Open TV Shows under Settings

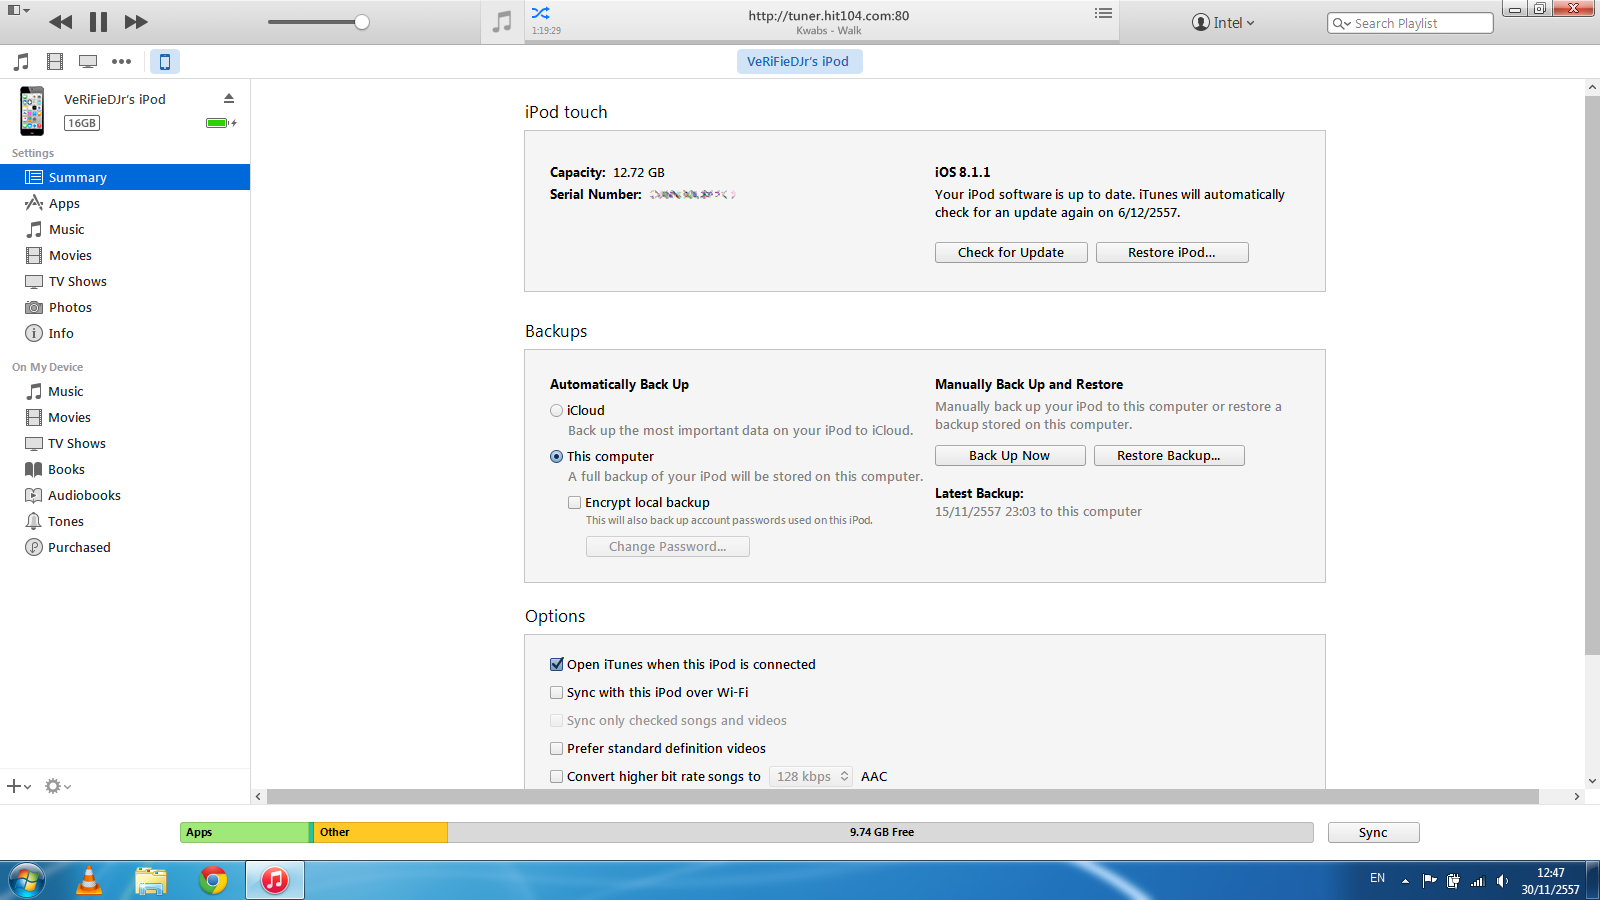point(125,281)
